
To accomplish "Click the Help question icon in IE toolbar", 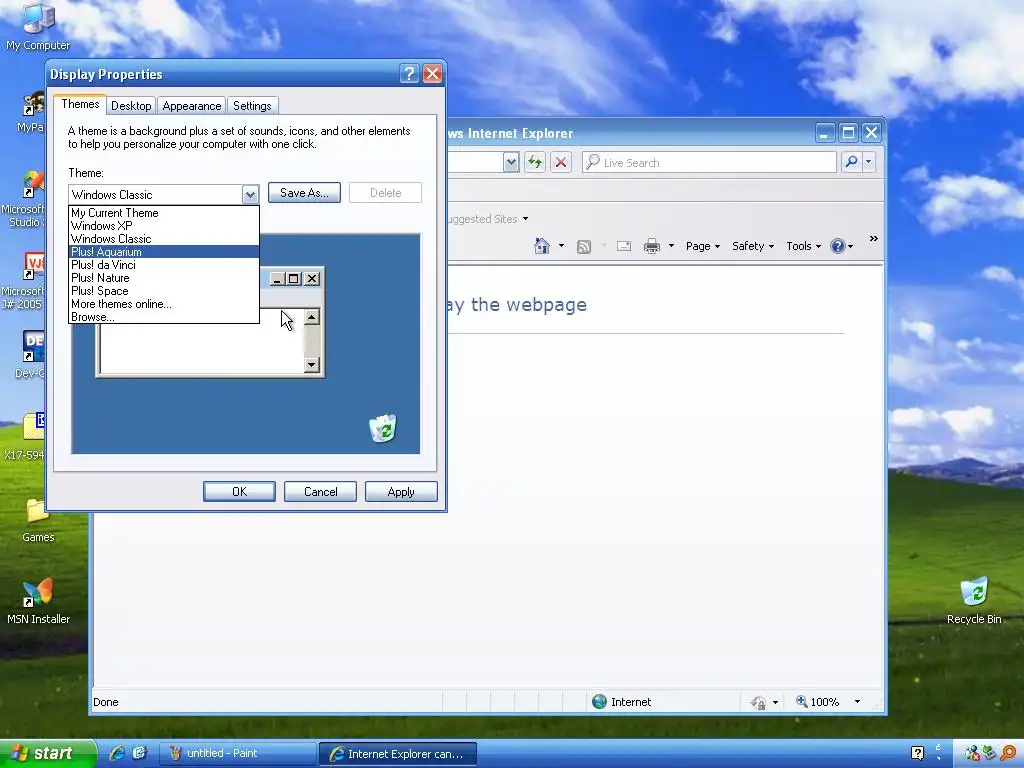I will click(x=837, y=246).
